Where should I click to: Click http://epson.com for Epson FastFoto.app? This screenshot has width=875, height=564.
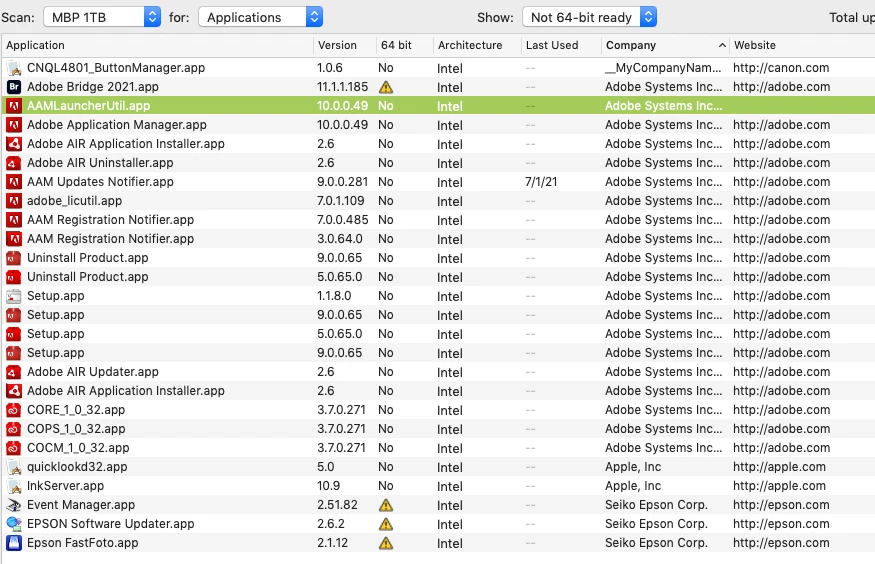781,543
